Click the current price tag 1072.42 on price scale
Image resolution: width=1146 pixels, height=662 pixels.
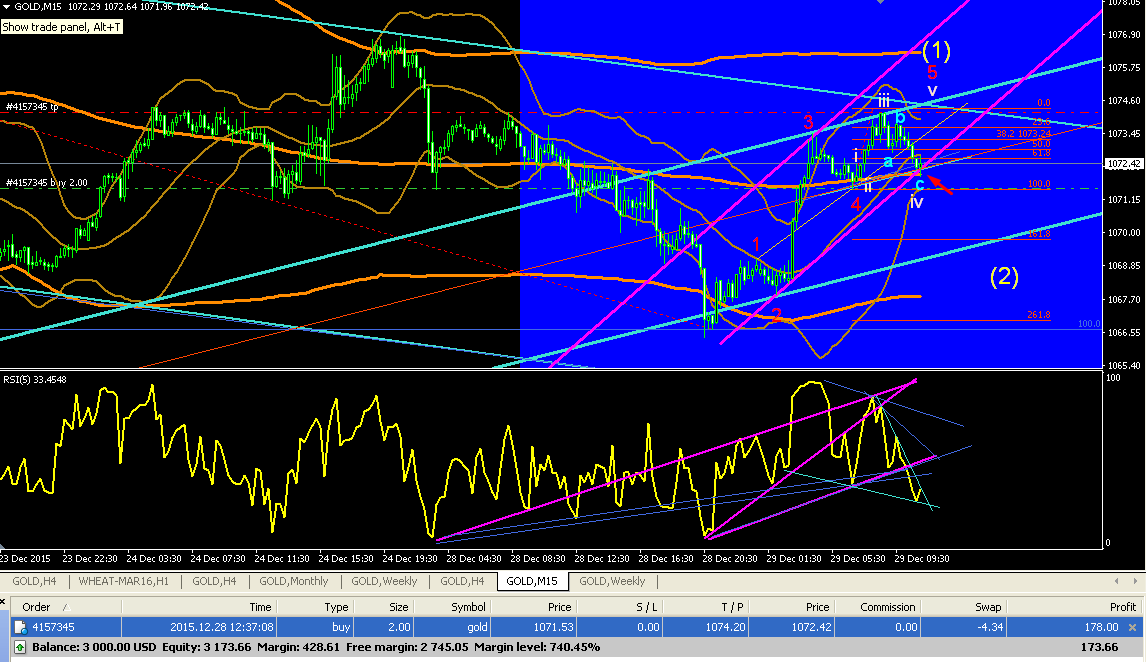pyautogui.click(x=1123, y=164)
